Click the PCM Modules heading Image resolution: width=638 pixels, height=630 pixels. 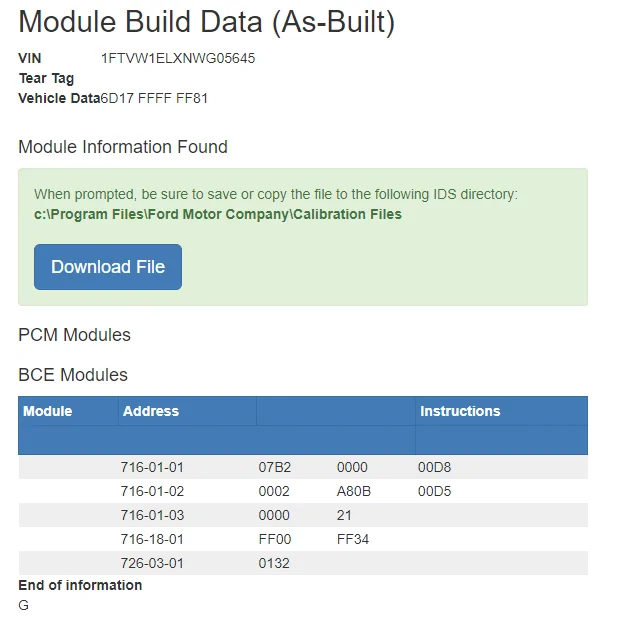click(74, 335)
